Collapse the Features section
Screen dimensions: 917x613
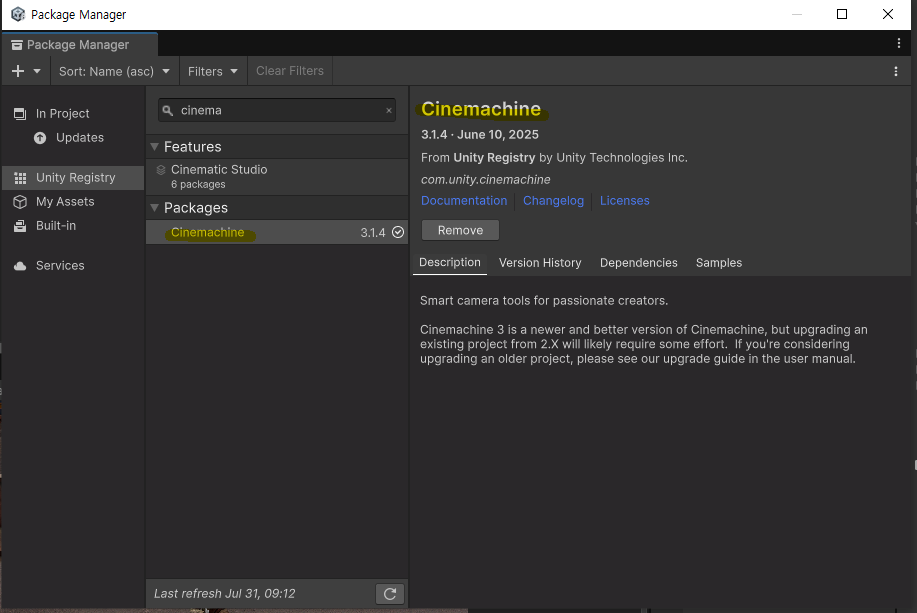[x=155, y=147]
